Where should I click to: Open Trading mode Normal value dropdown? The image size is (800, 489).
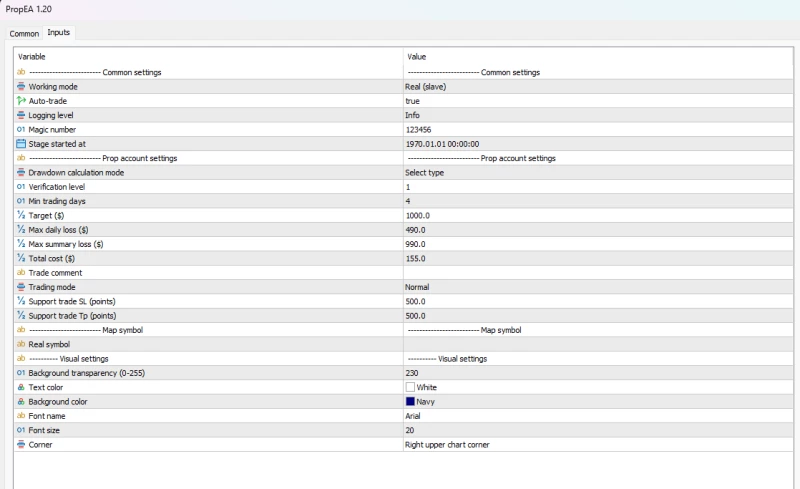417,287
